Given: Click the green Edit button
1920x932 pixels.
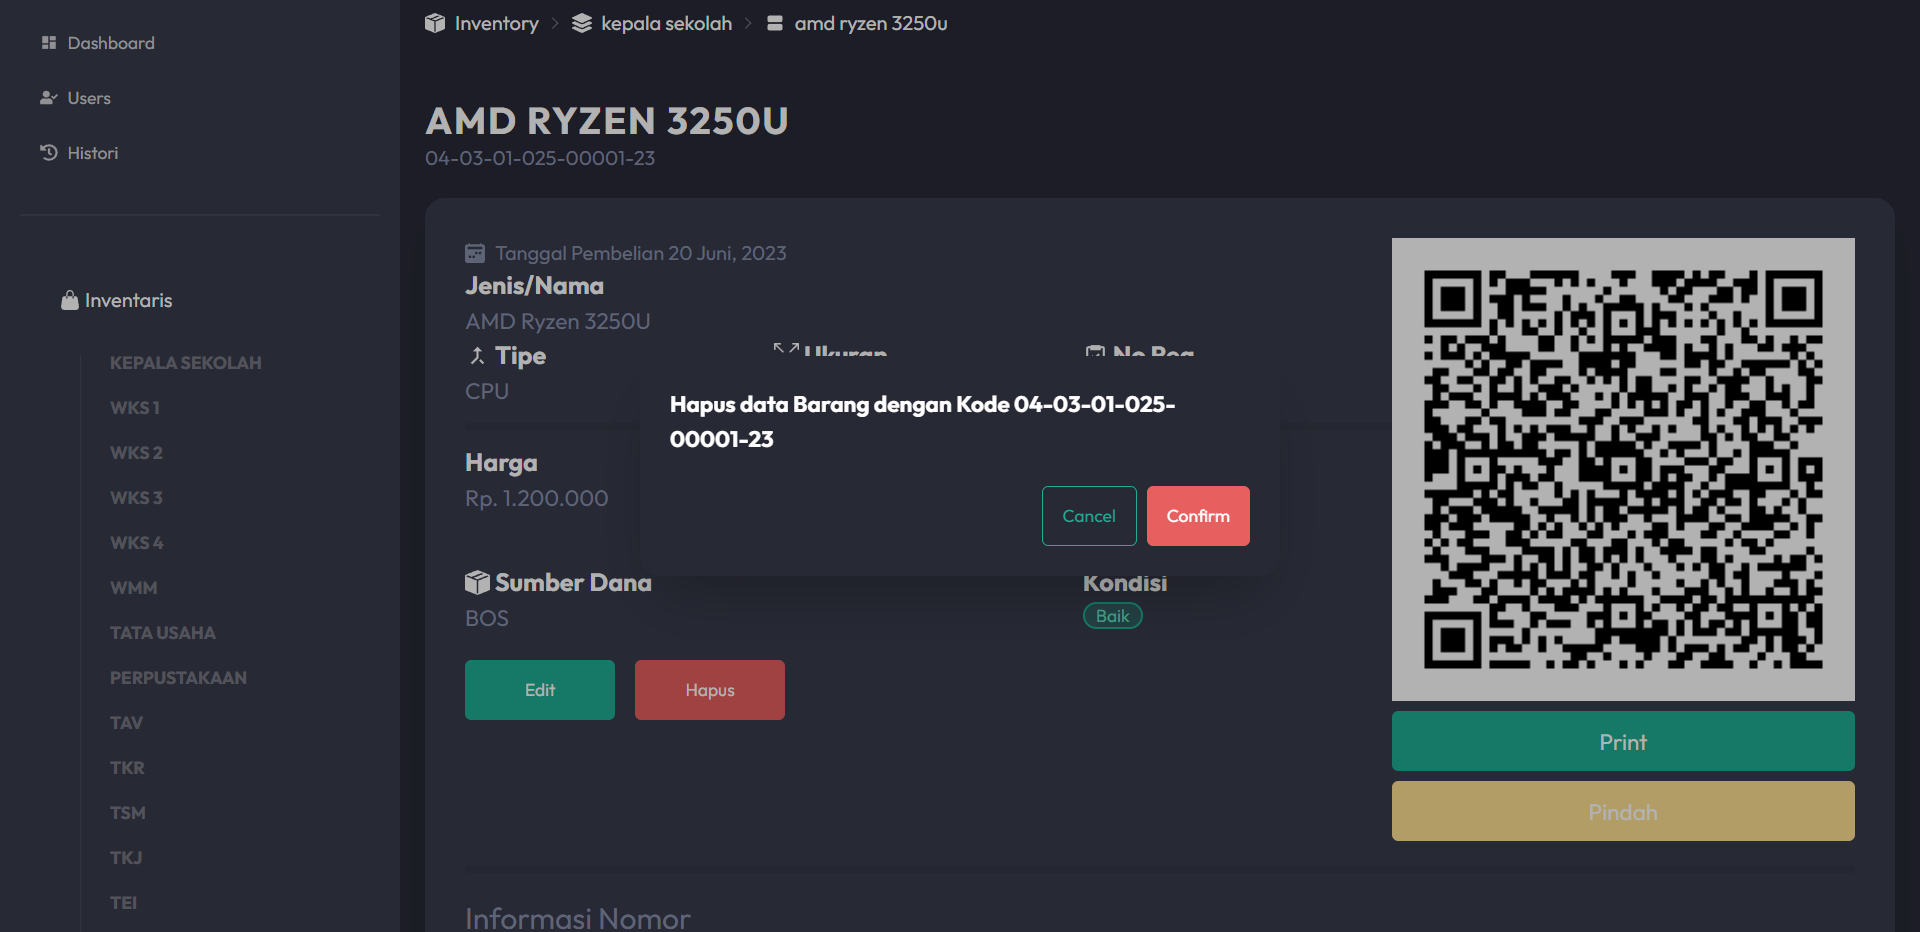Looking at the screenshot, I should 540,690.
